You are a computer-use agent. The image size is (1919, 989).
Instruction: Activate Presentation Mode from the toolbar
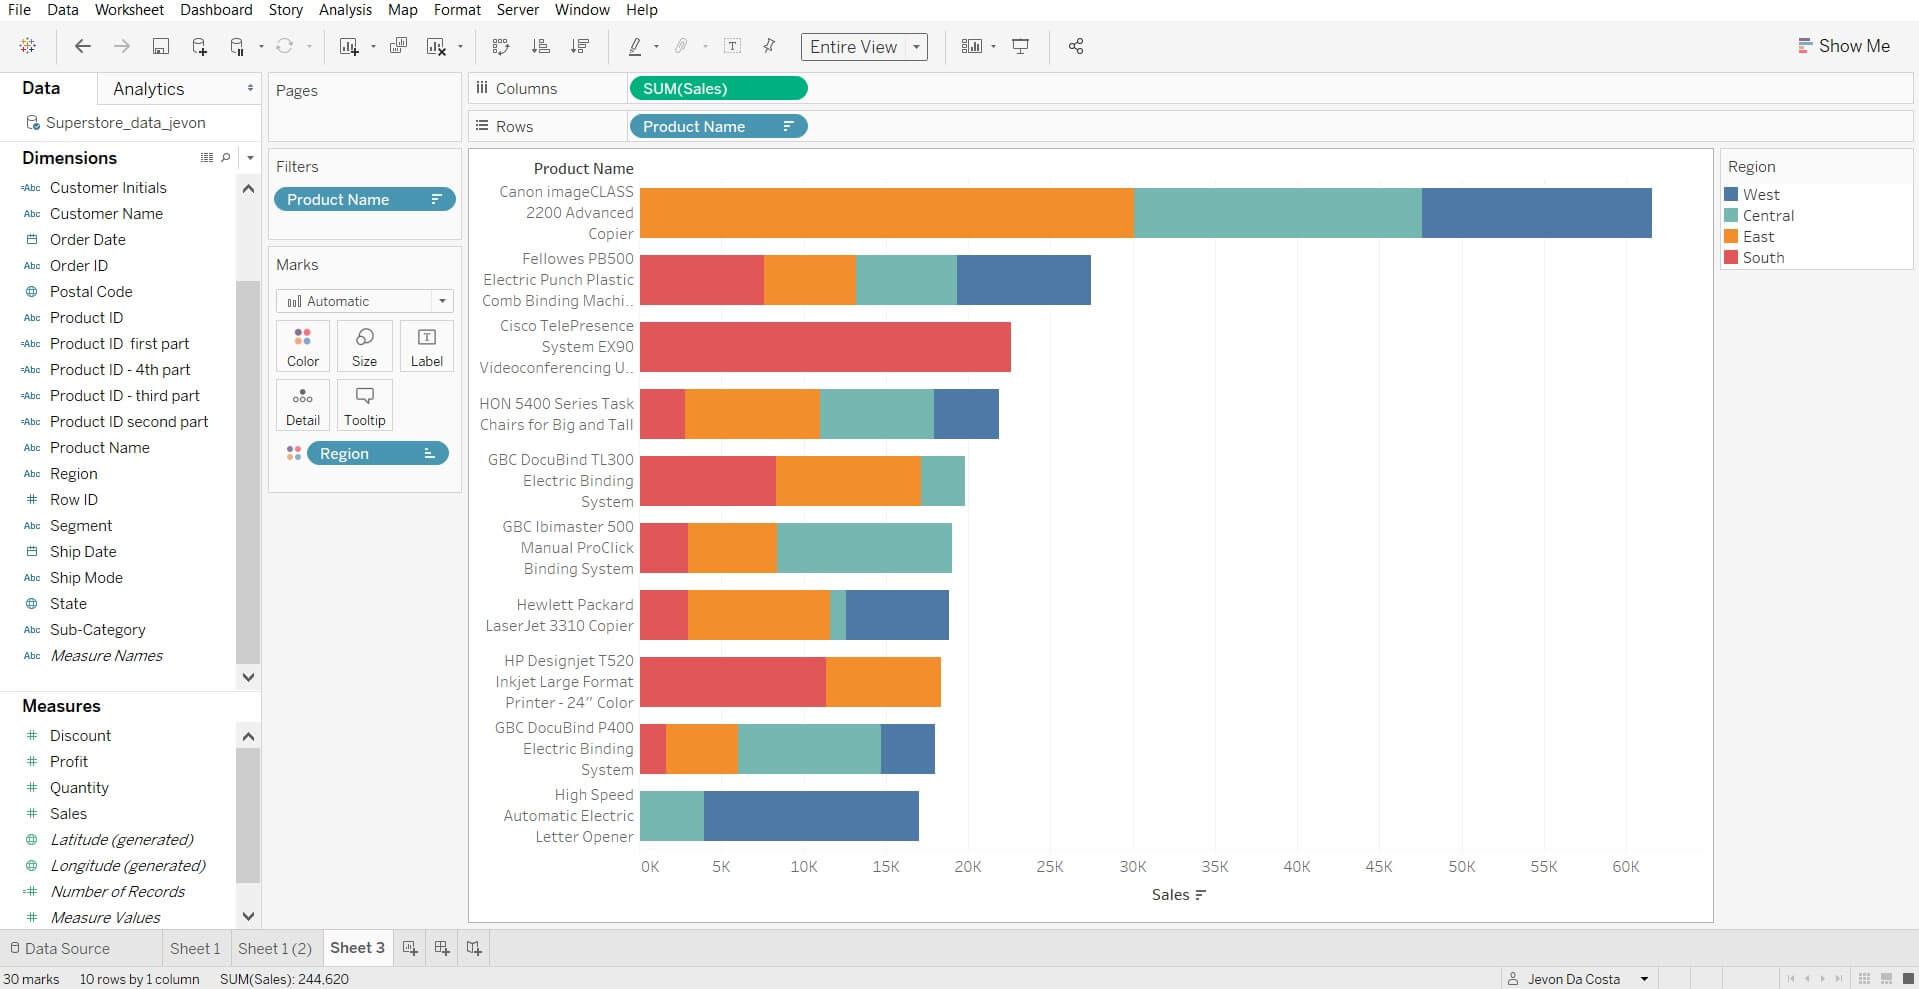coord(1019,46)
